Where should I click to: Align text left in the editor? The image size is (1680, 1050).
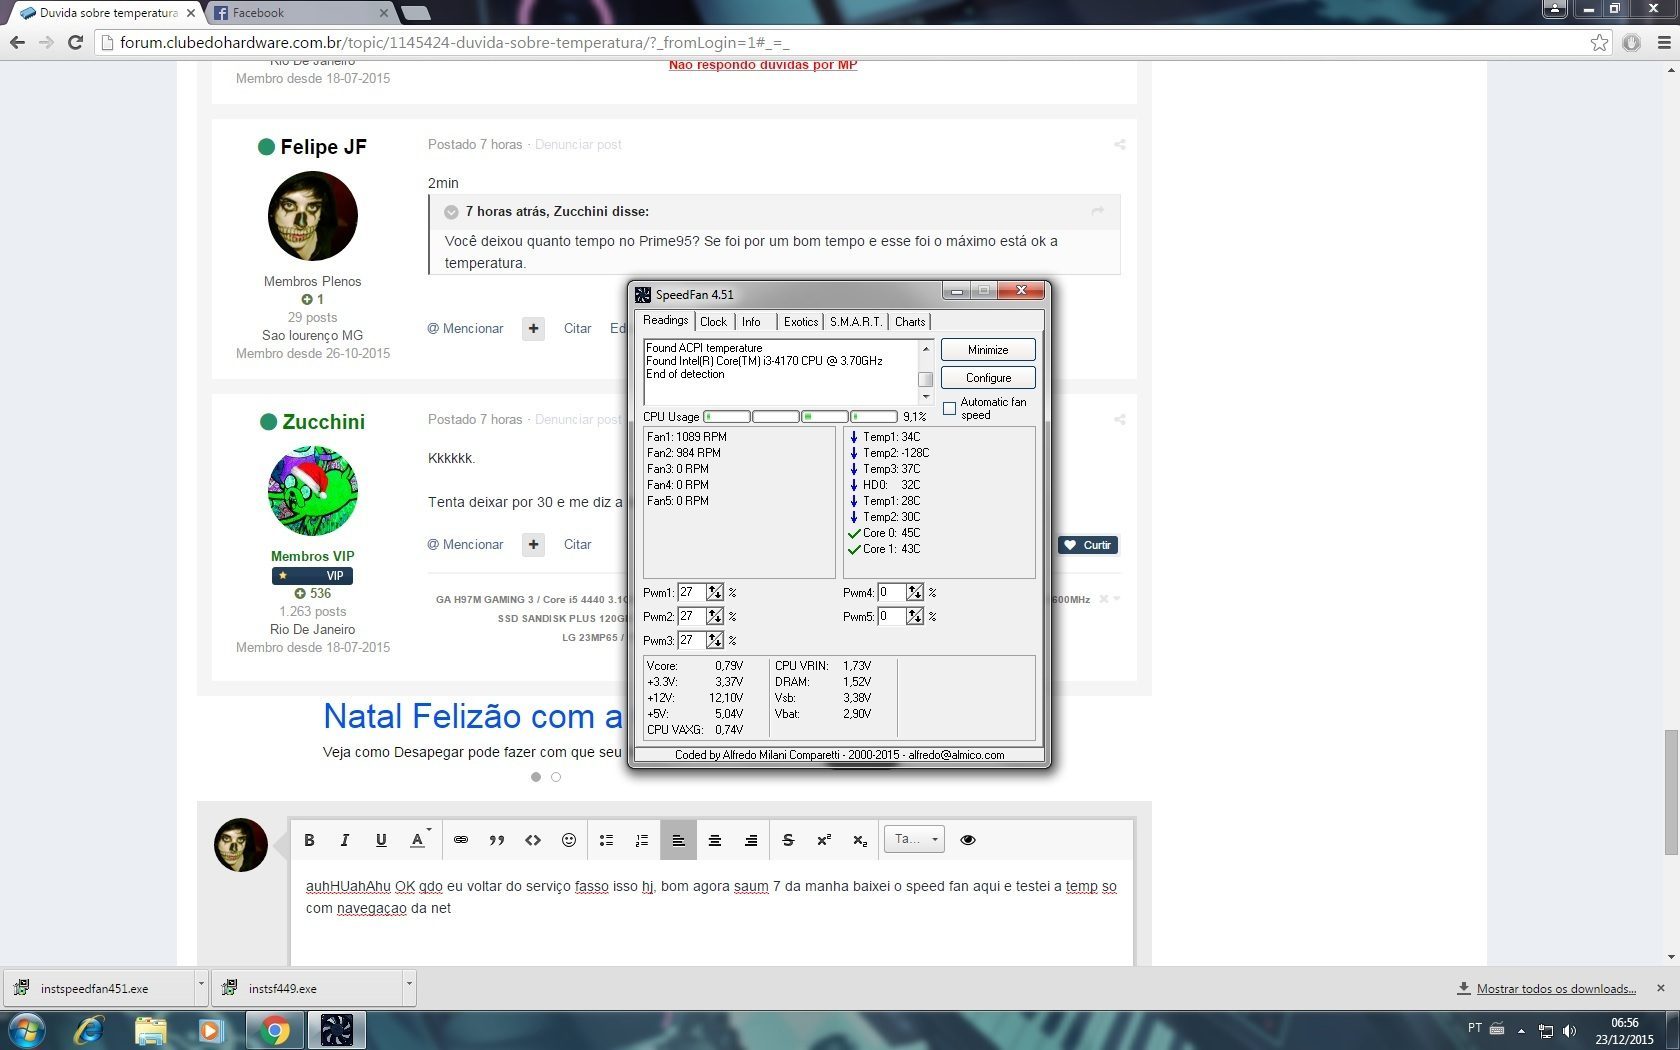point(678,840)
